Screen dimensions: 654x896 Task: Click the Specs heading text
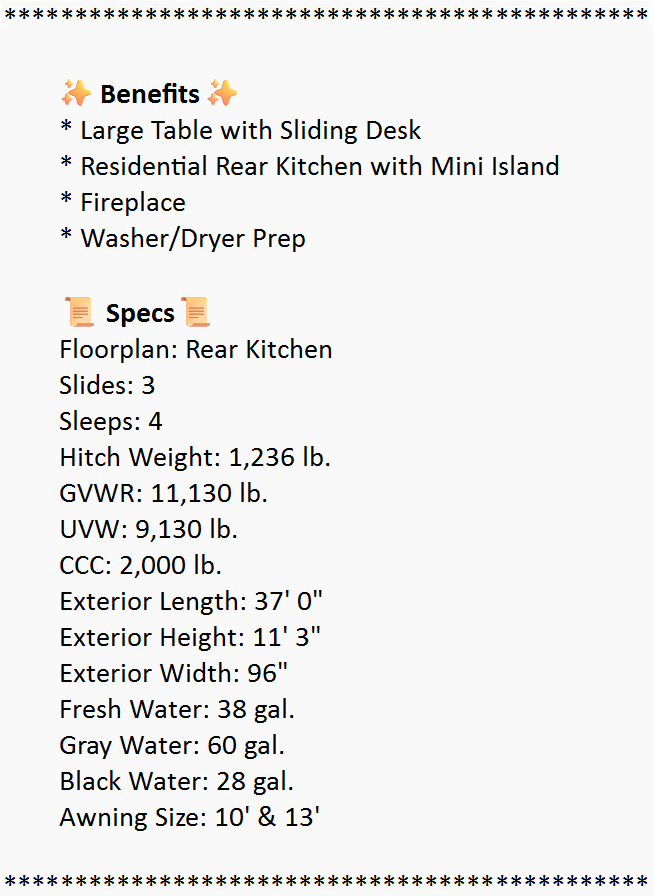pos(140,313)
